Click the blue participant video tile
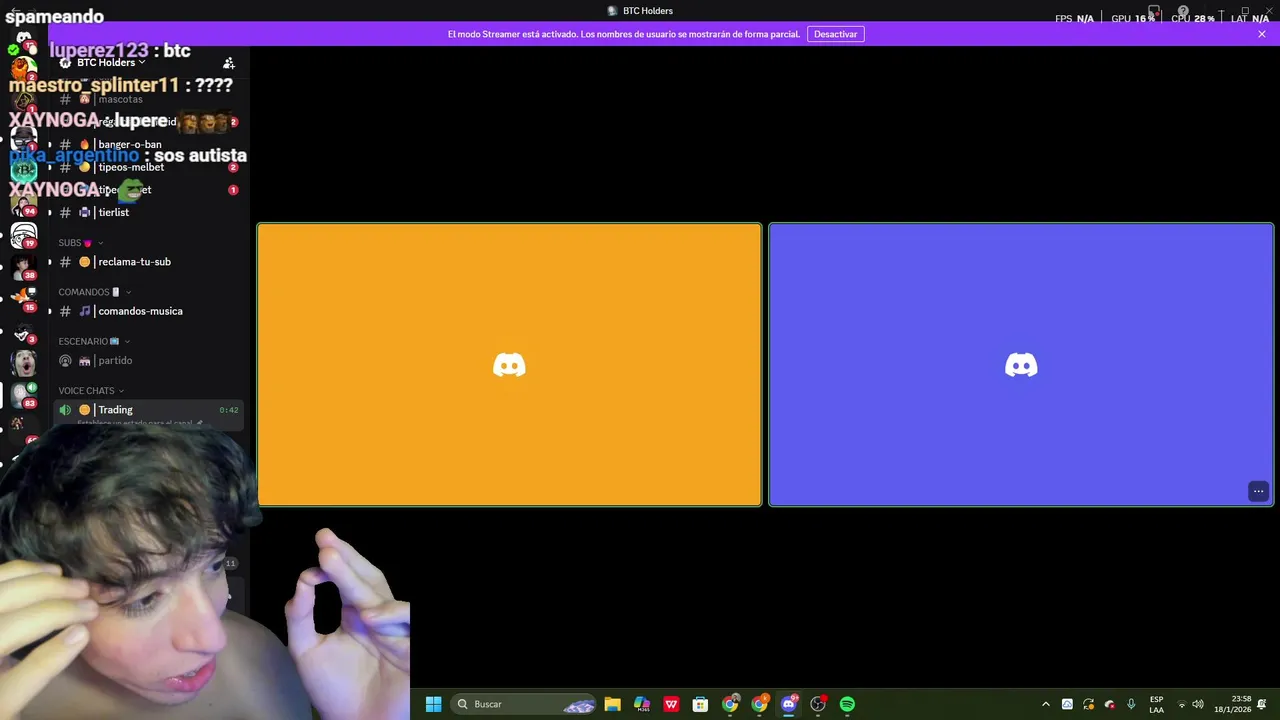This screenshot has height=720, width=1280. [x=1021, y=365]
